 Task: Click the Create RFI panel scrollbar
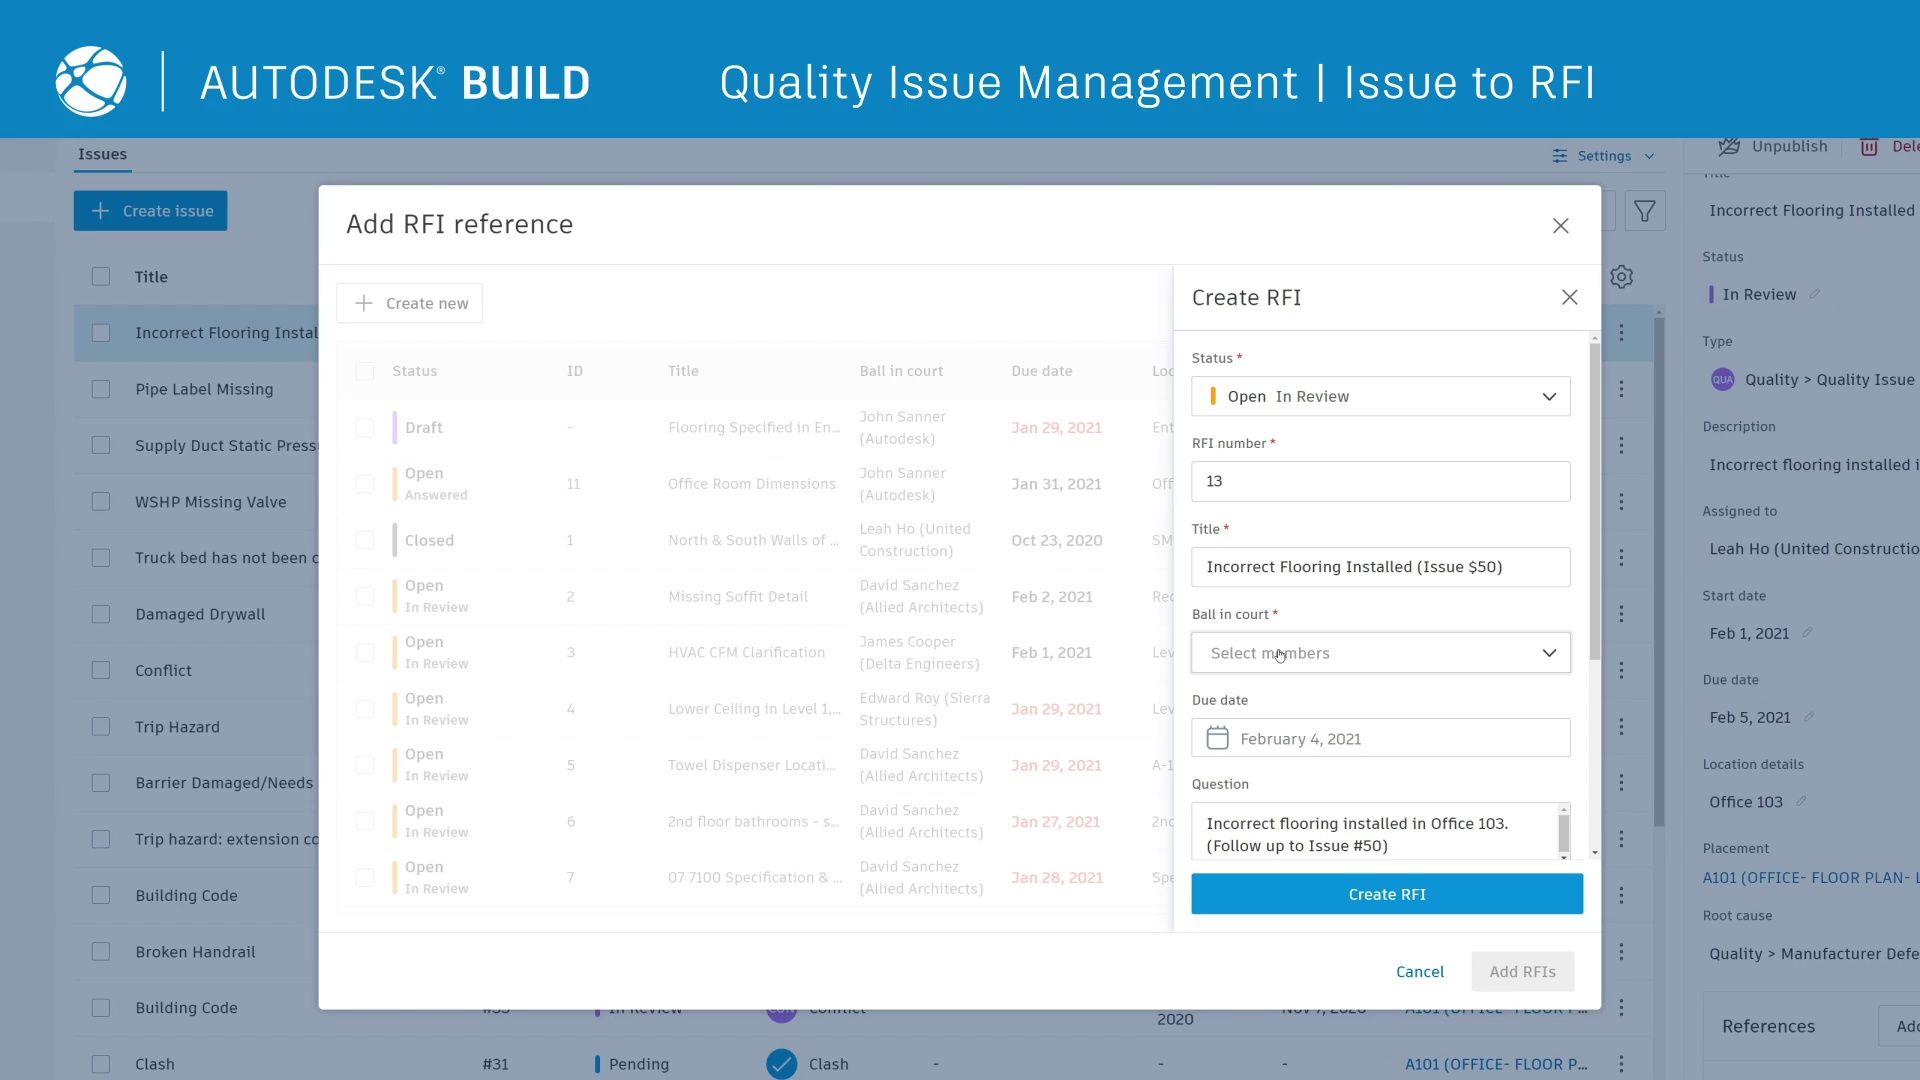(1594, 500)
